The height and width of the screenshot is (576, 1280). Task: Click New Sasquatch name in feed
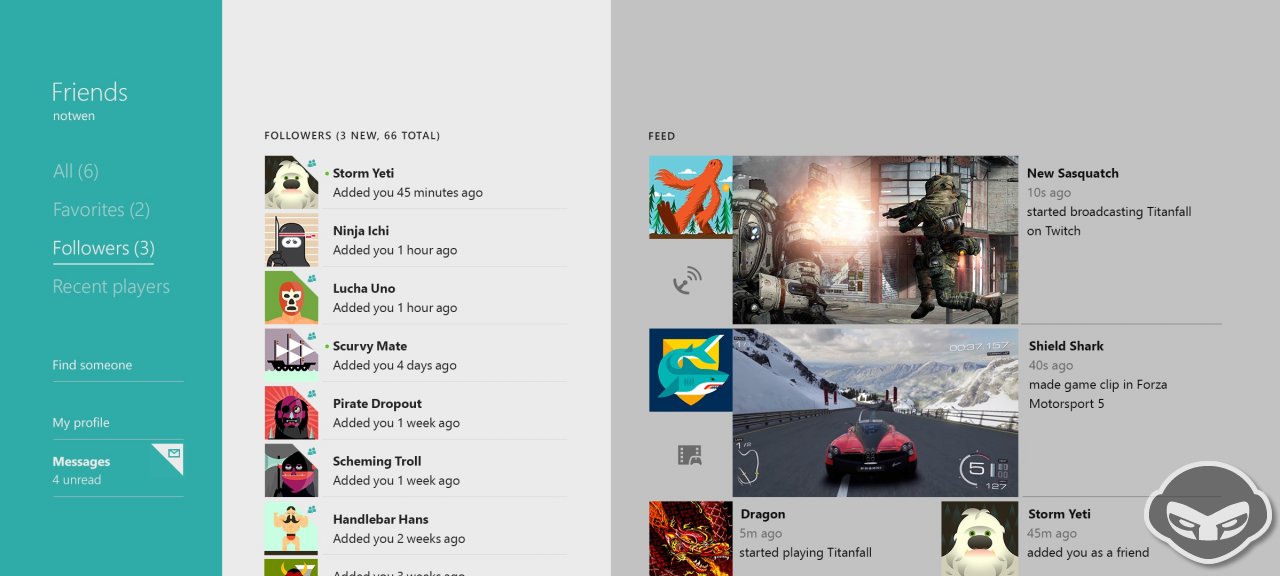pos(1073,173)
